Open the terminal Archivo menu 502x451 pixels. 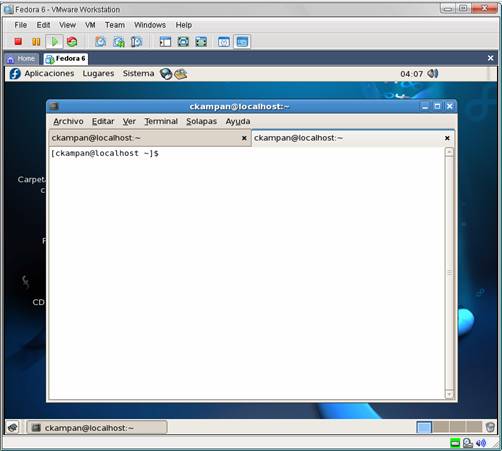[68, 121]
